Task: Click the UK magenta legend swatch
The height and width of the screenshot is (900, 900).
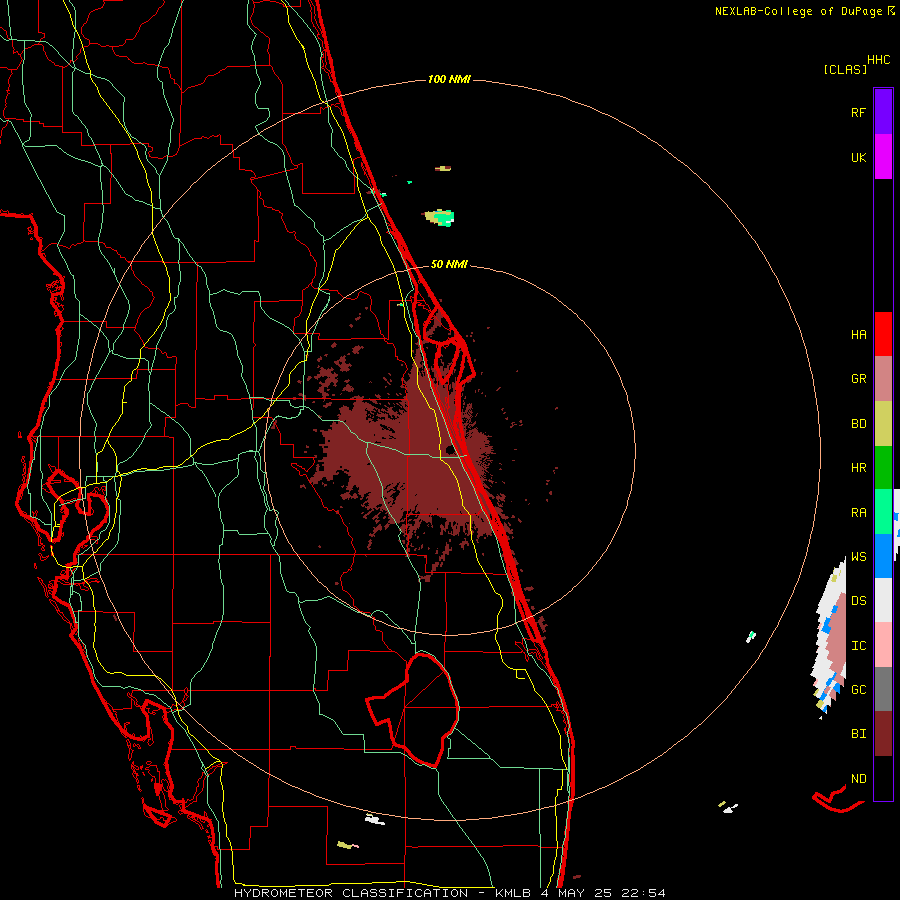Action: point(883,157)
